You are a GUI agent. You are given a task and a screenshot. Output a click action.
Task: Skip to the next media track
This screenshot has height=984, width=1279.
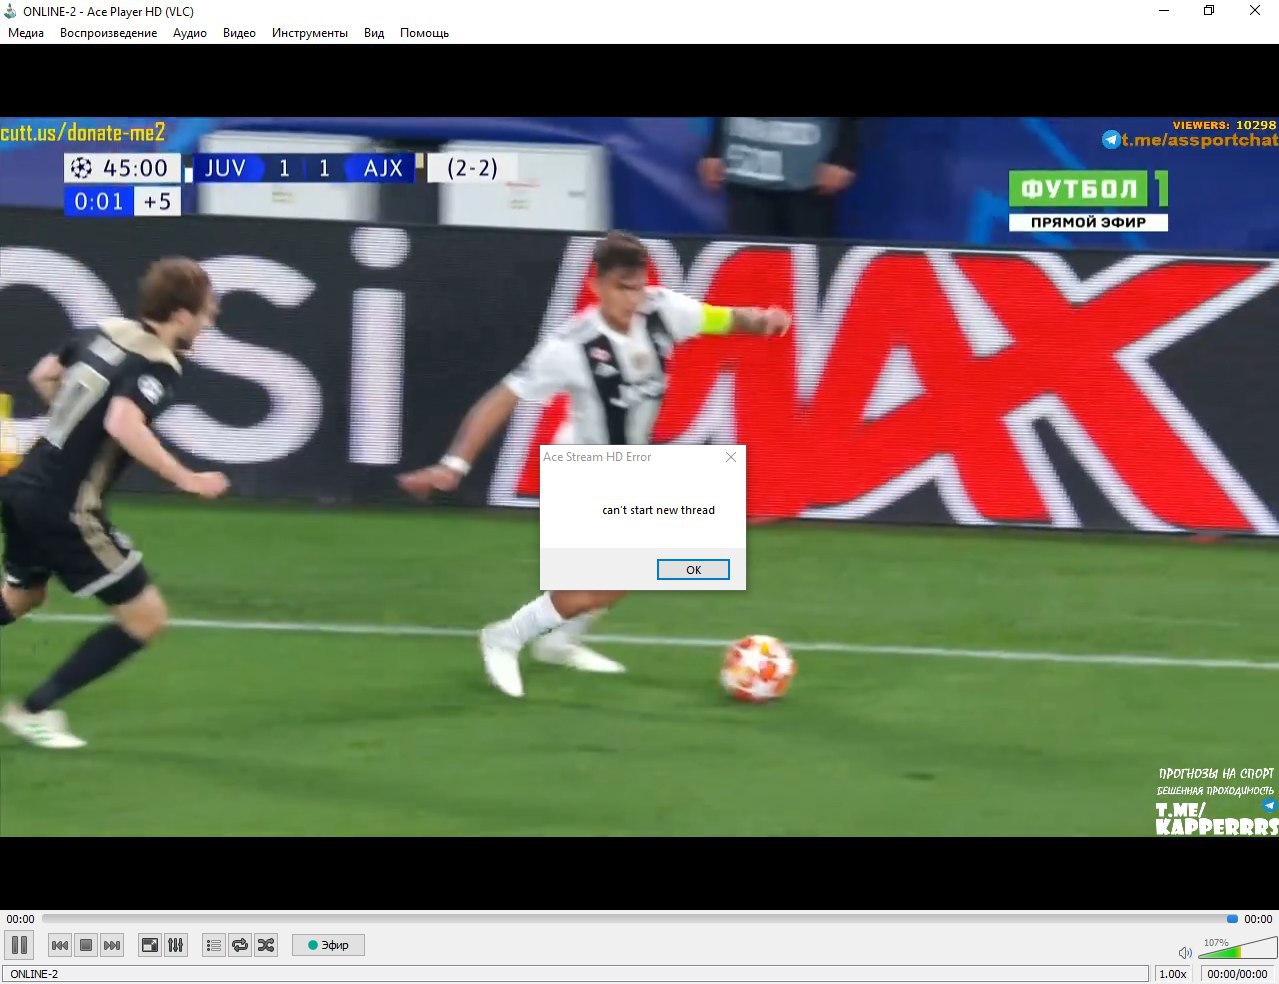[112, 945]
